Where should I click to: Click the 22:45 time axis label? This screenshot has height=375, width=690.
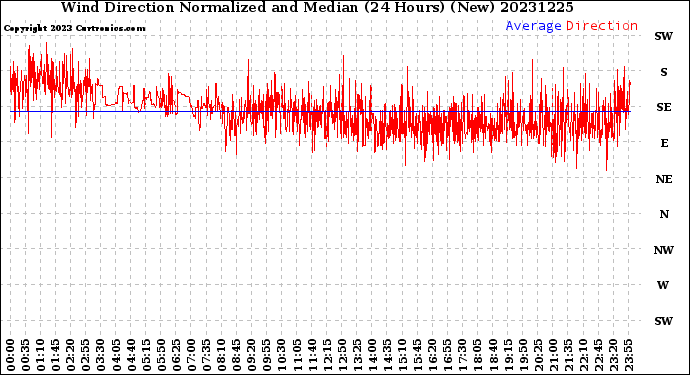pos(598,355)
